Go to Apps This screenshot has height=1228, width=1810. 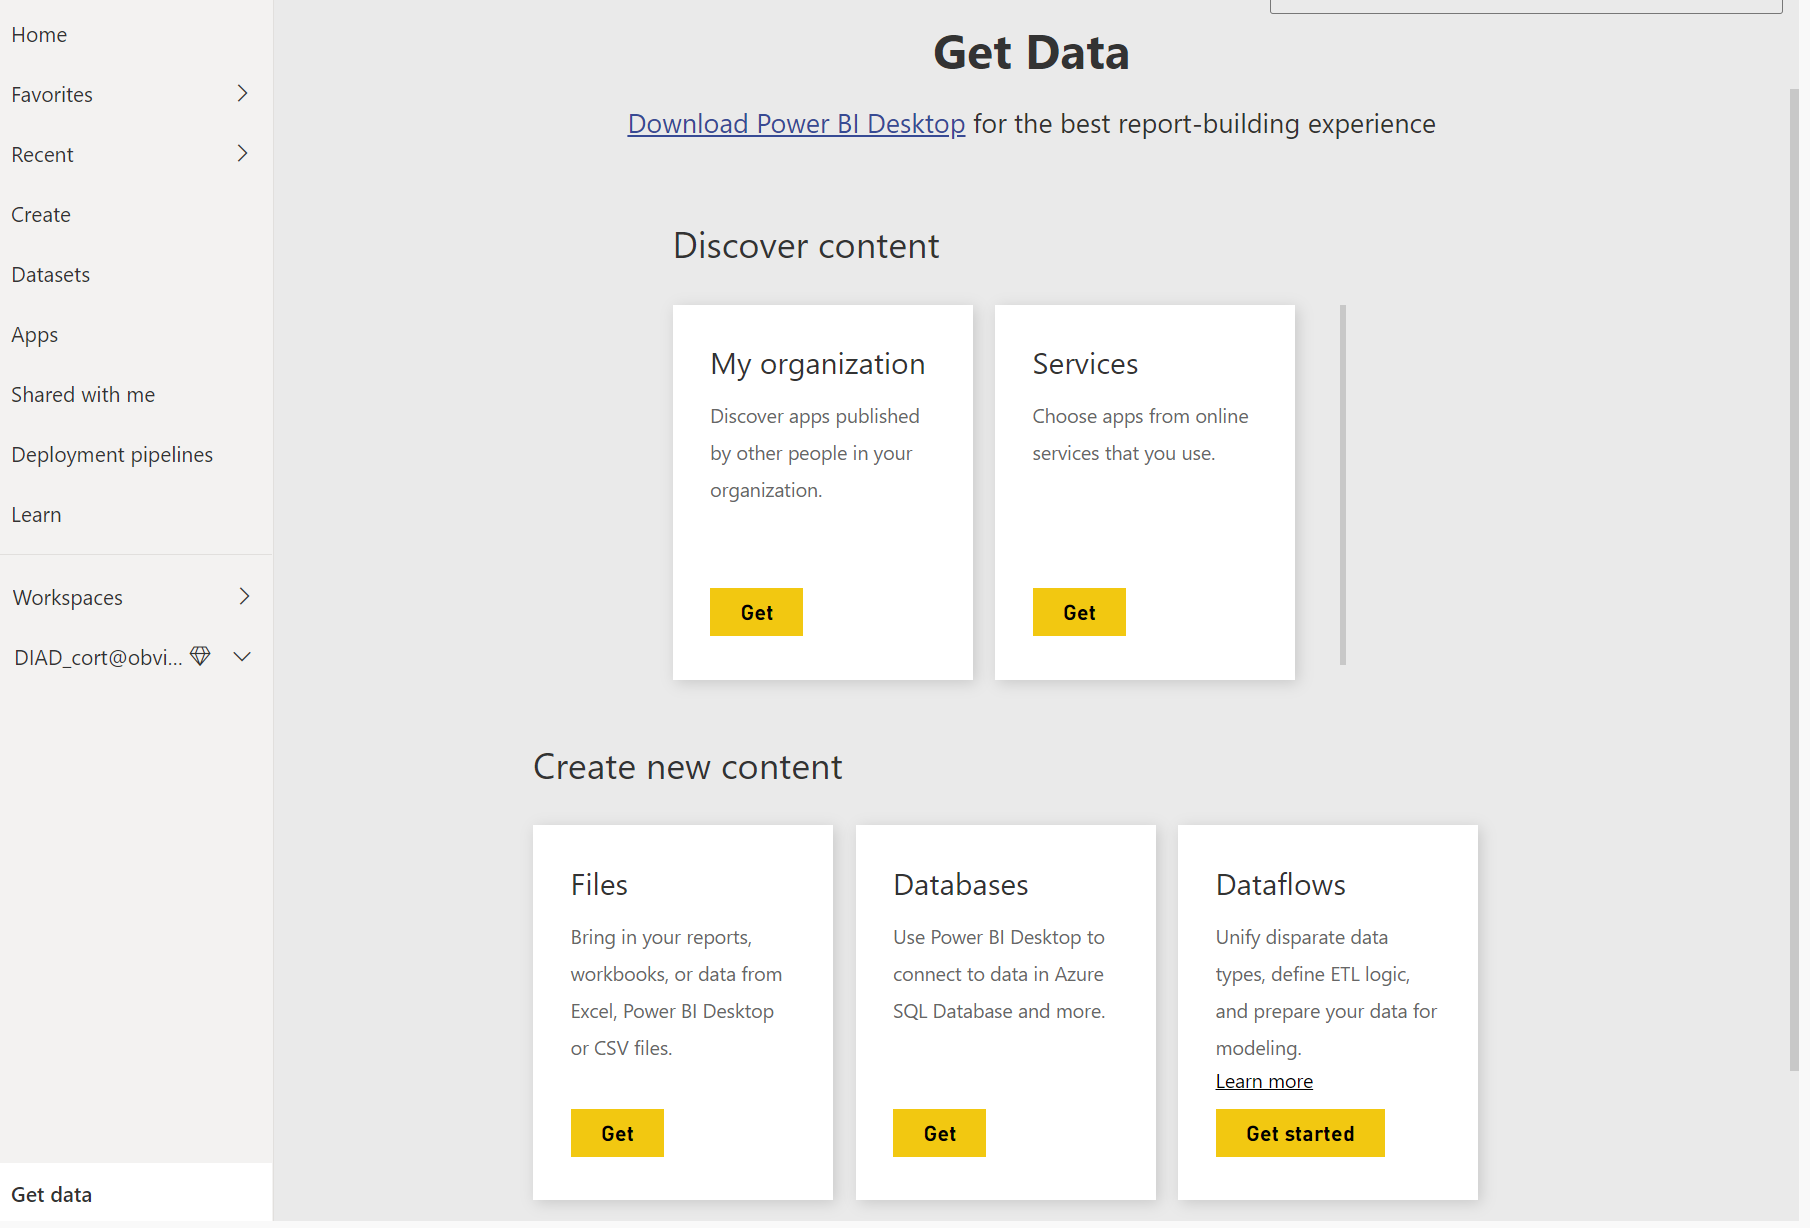tap(34, 333)
